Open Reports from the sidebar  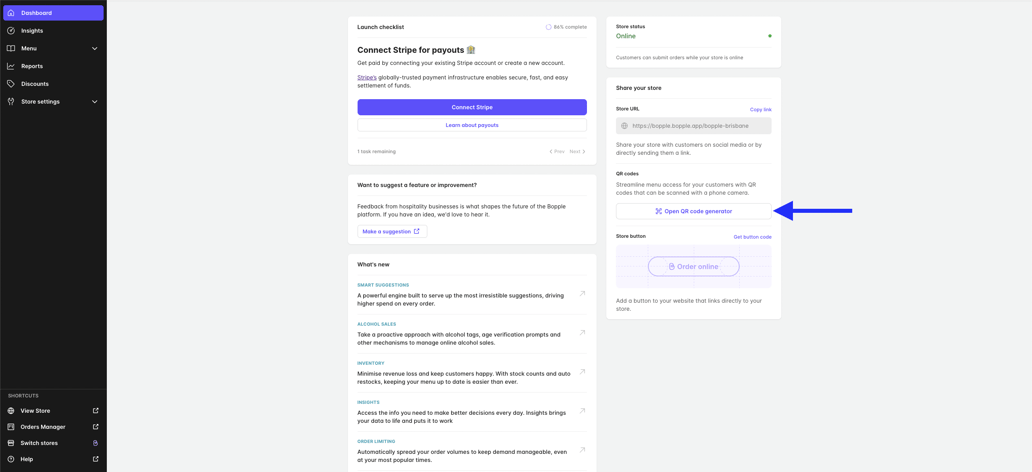(x=32, y=66)
